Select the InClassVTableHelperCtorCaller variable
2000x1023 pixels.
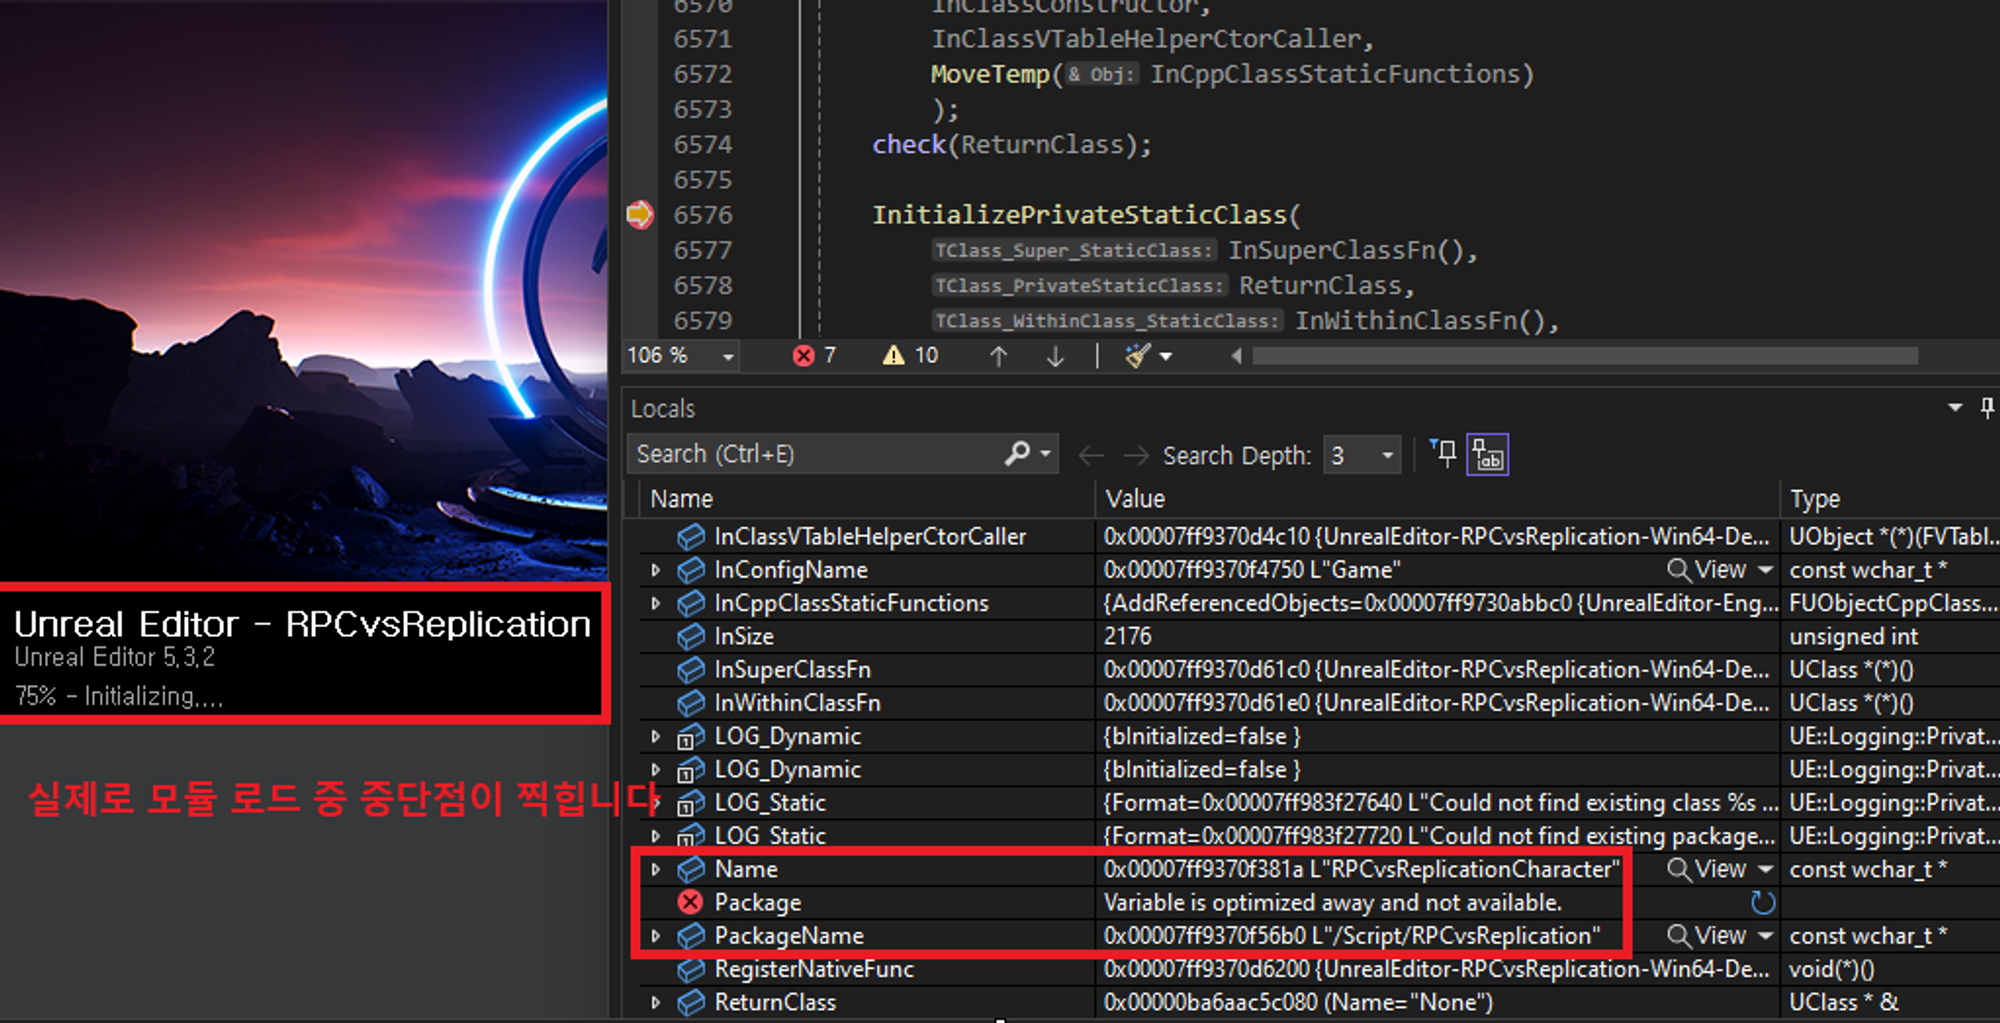click(x=870, y=537)
